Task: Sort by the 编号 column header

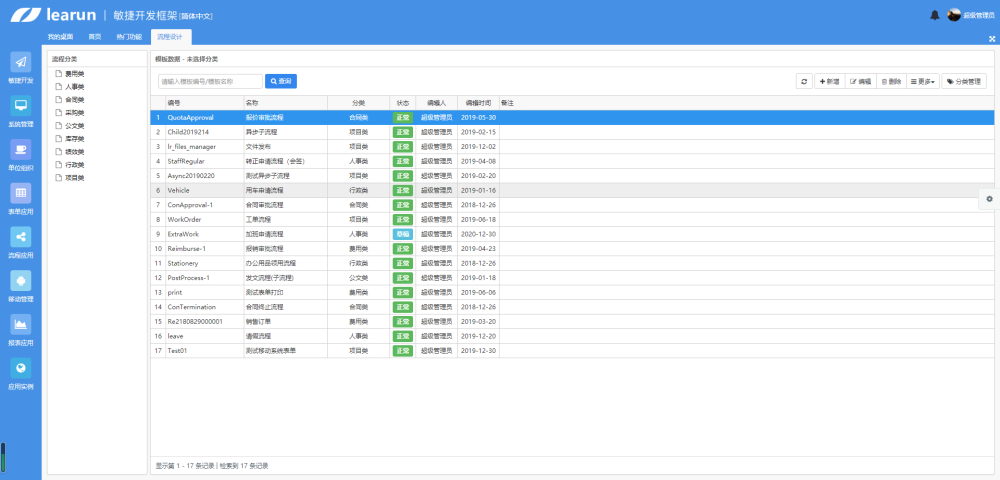Action: point(205,103)
